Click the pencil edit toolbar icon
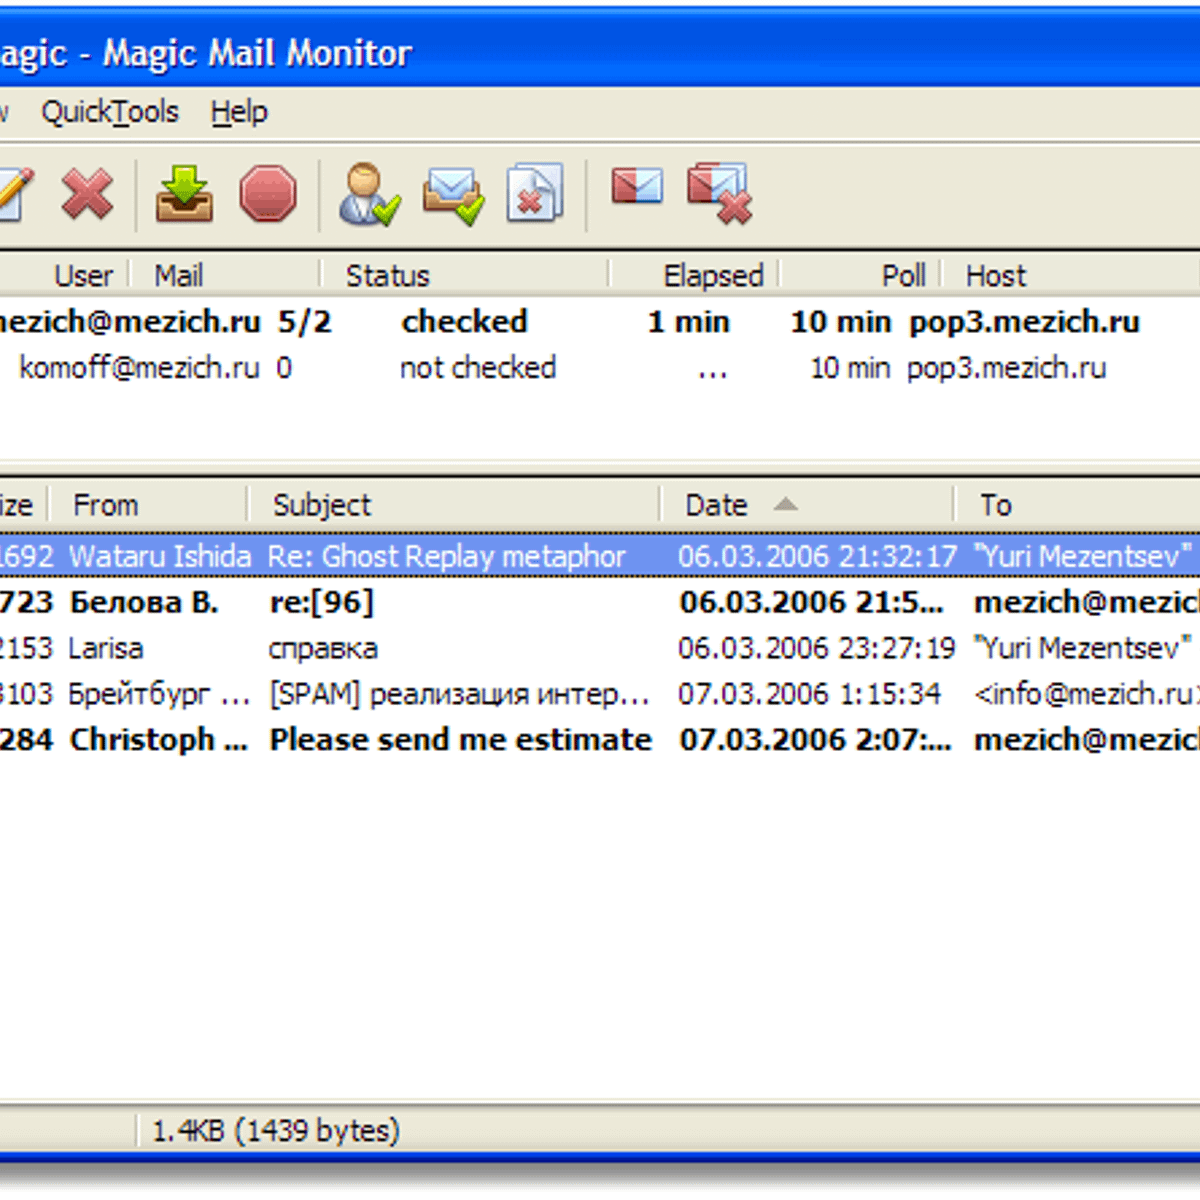The width and height of the screenshot is (1200, 1200). pos(14,193)
